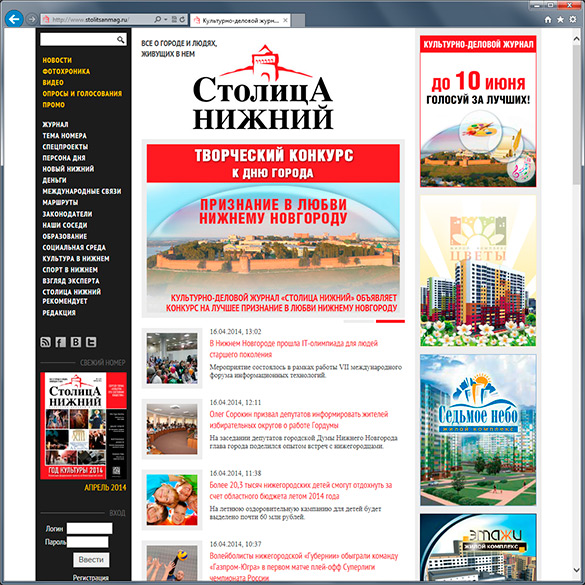Open the IT-олимпиада news thumbnail
Viewport: 585px width, 585px height.
pyautogui.click(x=172, y=358)
